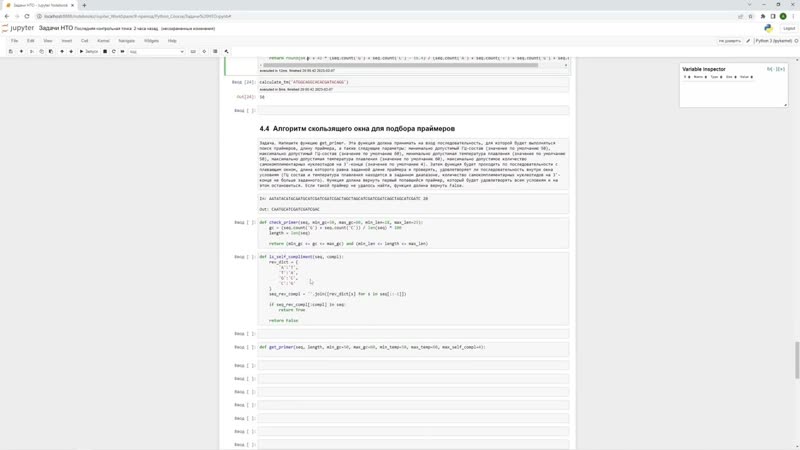Click inside the check_primer function cell

(x=414, y=233)
